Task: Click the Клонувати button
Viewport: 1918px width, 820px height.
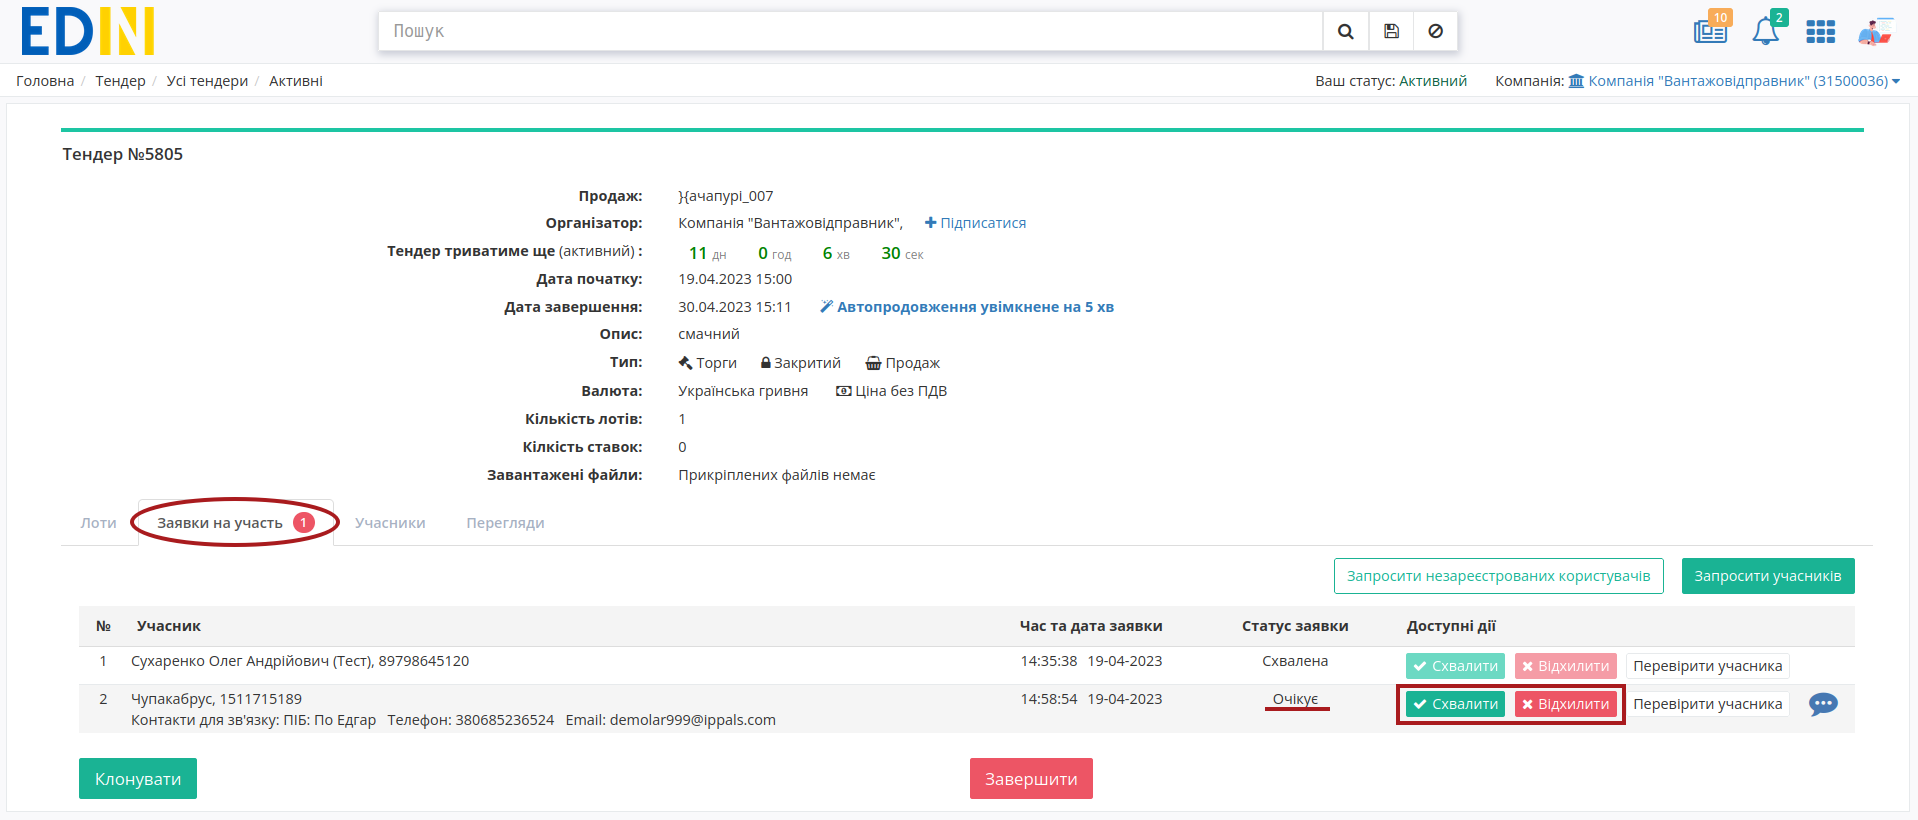Action: tap(138, 779)
